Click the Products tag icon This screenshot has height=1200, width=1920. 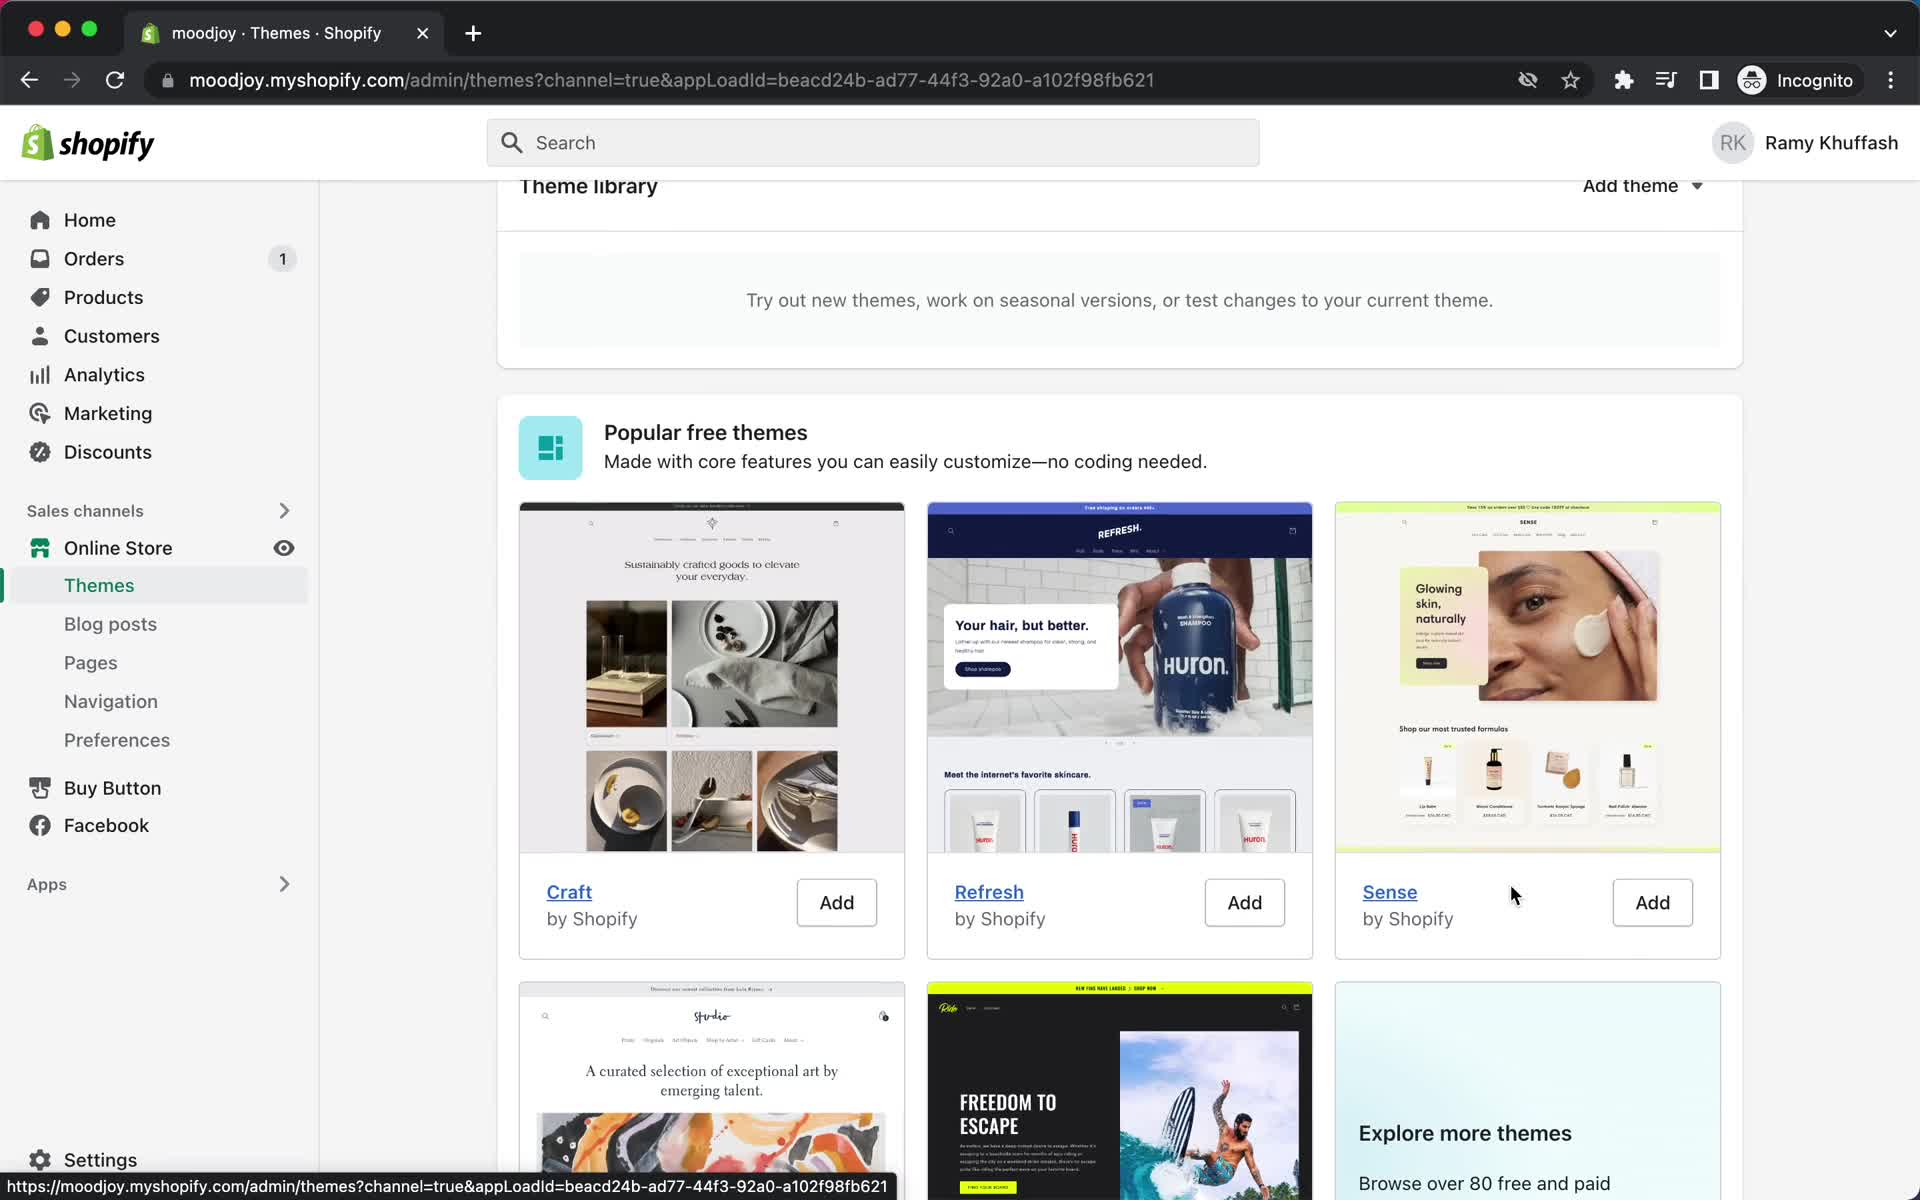click(40, 297)
